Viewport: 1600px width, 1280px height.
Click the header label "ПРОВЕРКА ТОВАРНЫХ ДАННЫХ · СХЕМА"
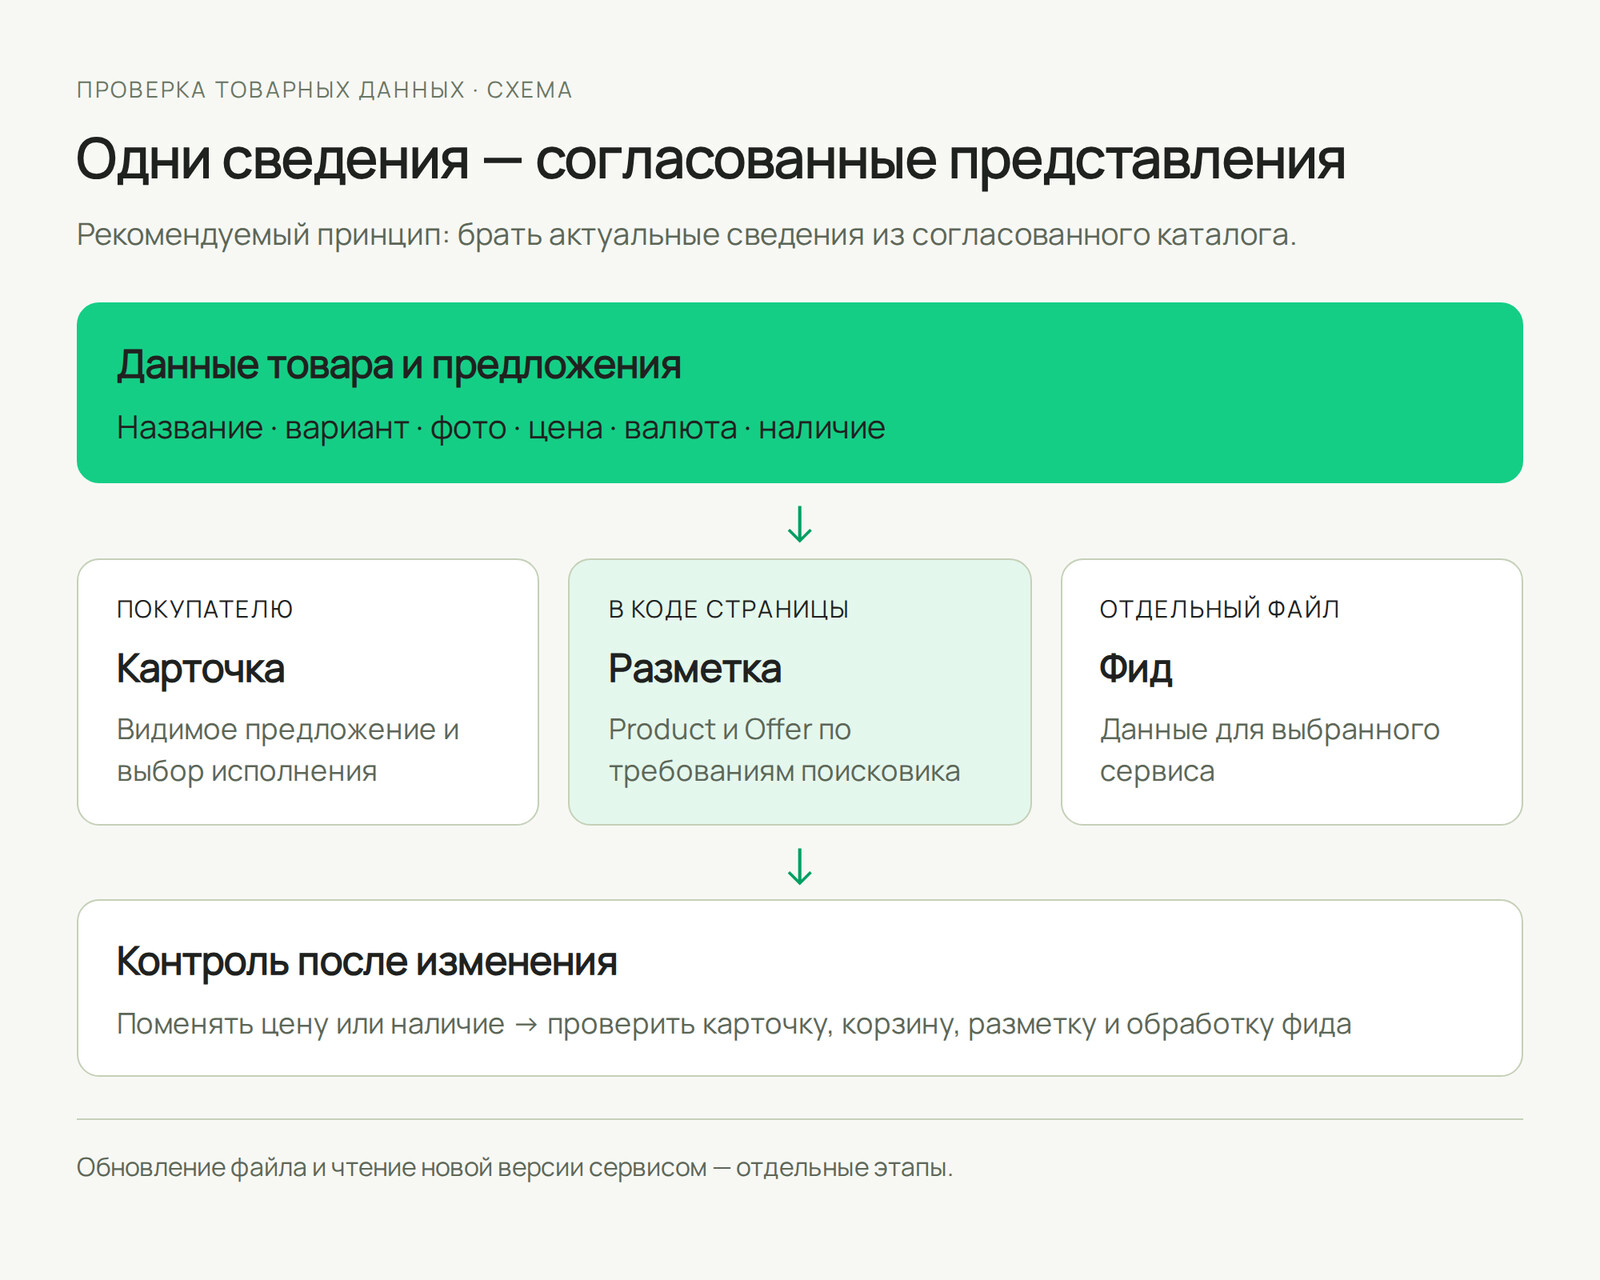point(324,90)
